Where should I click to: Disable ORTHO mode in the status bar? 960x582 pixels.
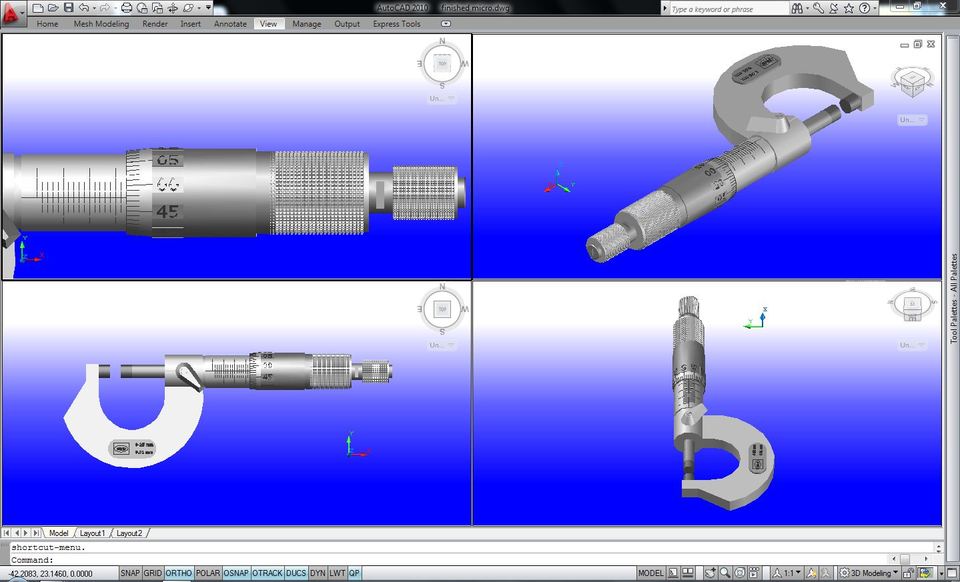177,572
